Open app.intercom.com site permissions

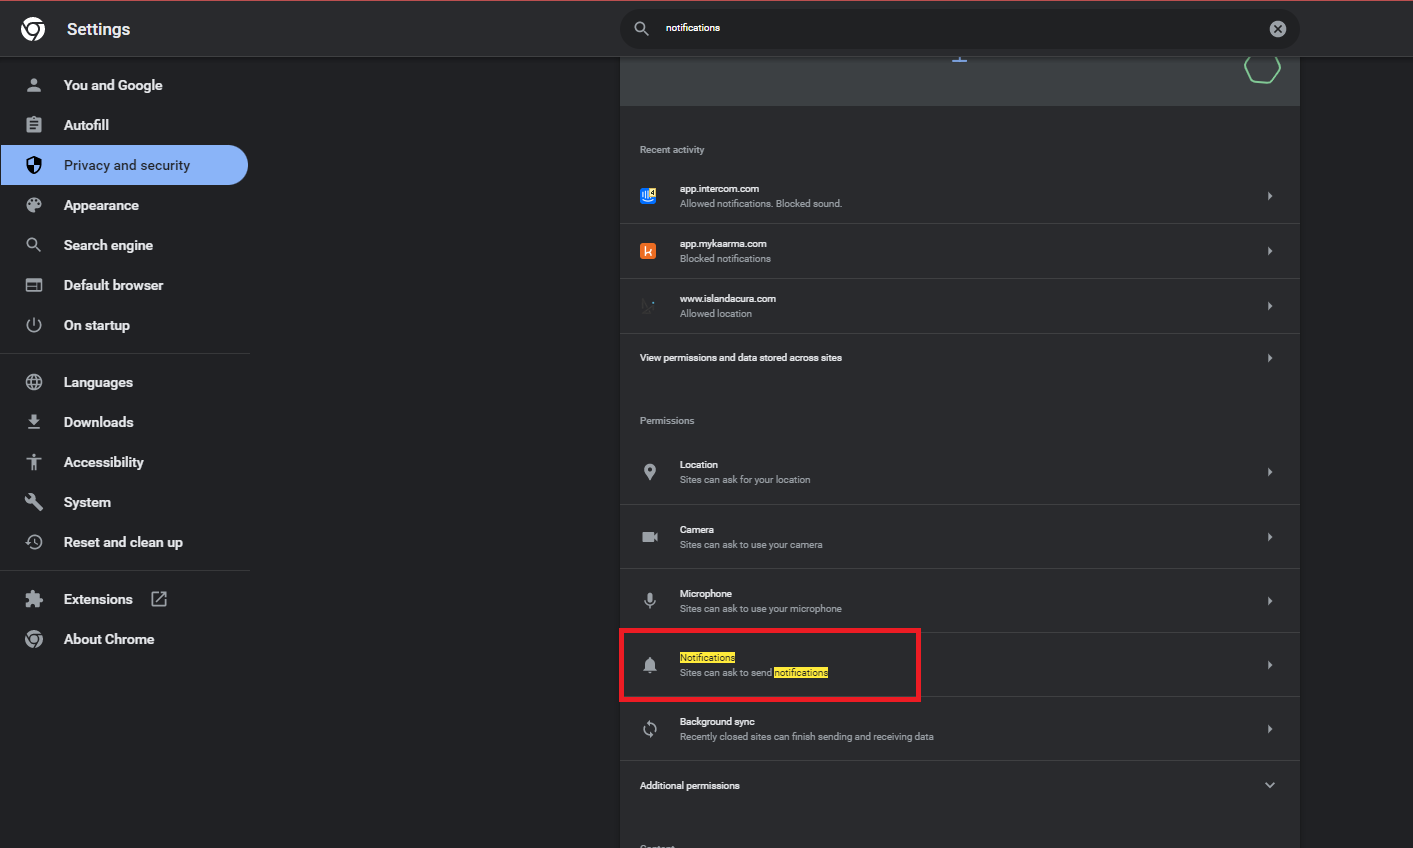click(x=958, y=196)
